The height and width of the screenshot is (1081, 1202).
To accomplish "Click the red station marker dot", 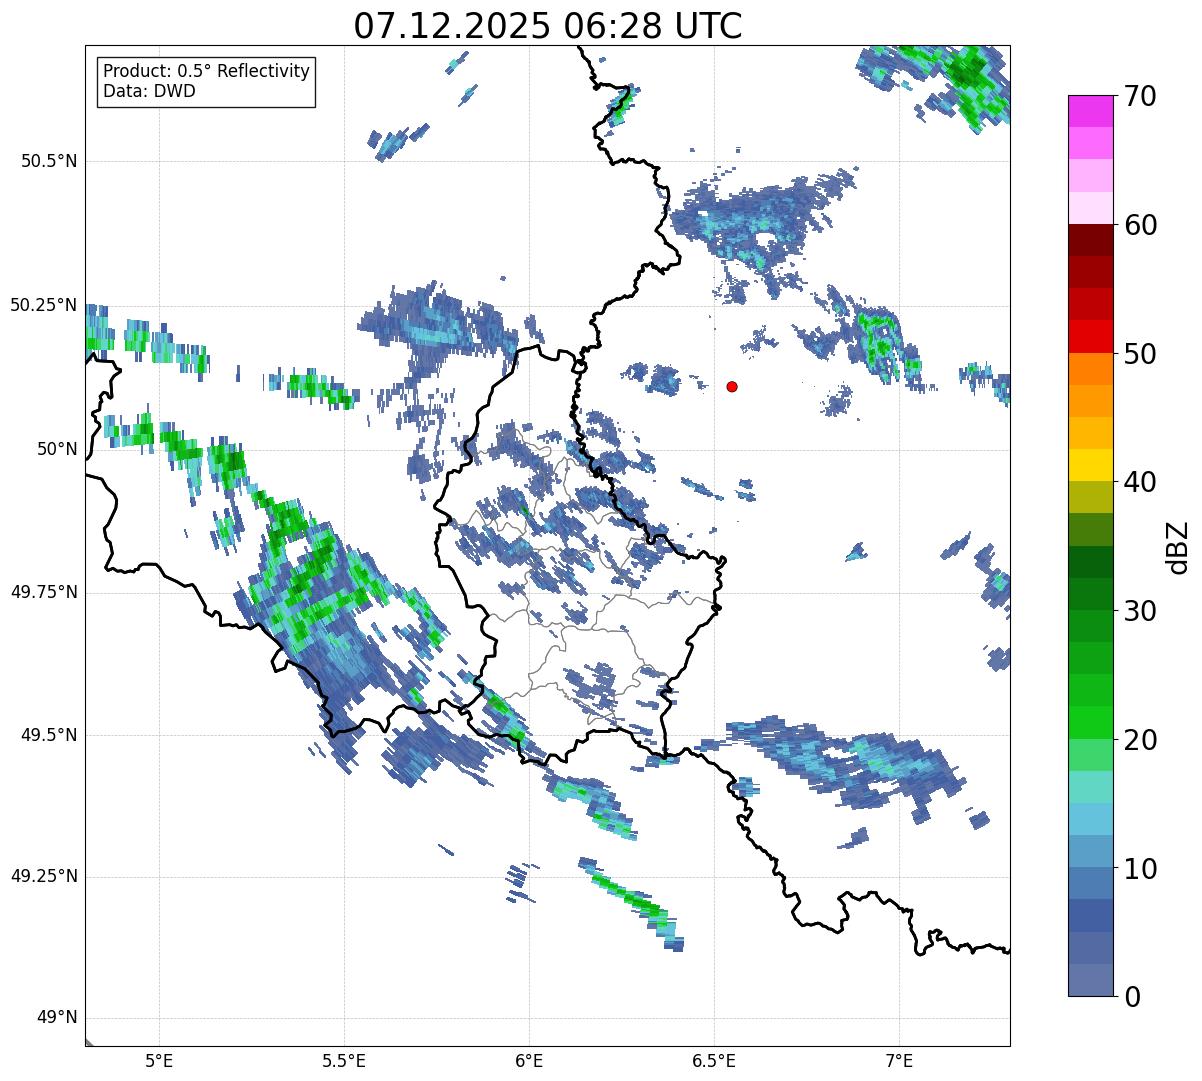I will 732,386.
